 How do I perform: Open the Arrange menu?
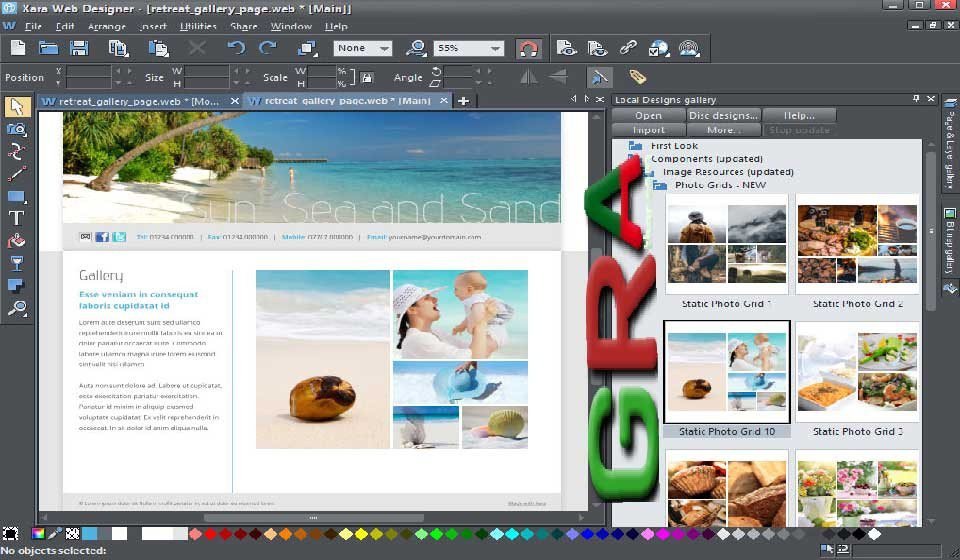click(107, 26)
